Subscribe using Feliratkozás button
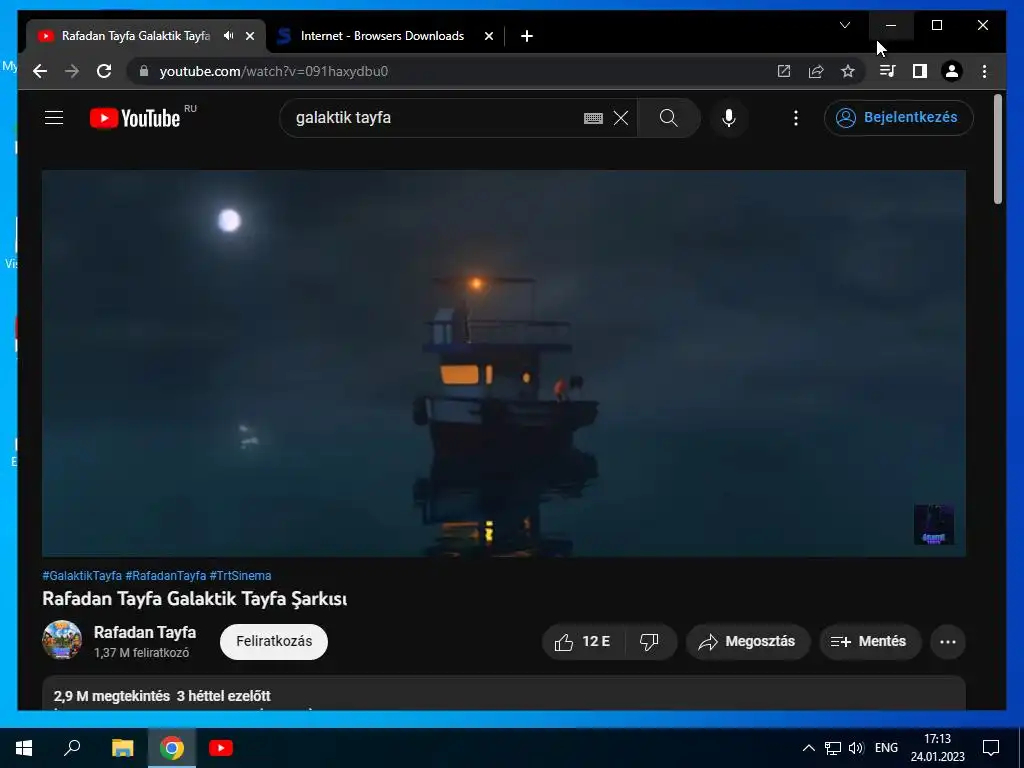 click(x=274, y=641)
